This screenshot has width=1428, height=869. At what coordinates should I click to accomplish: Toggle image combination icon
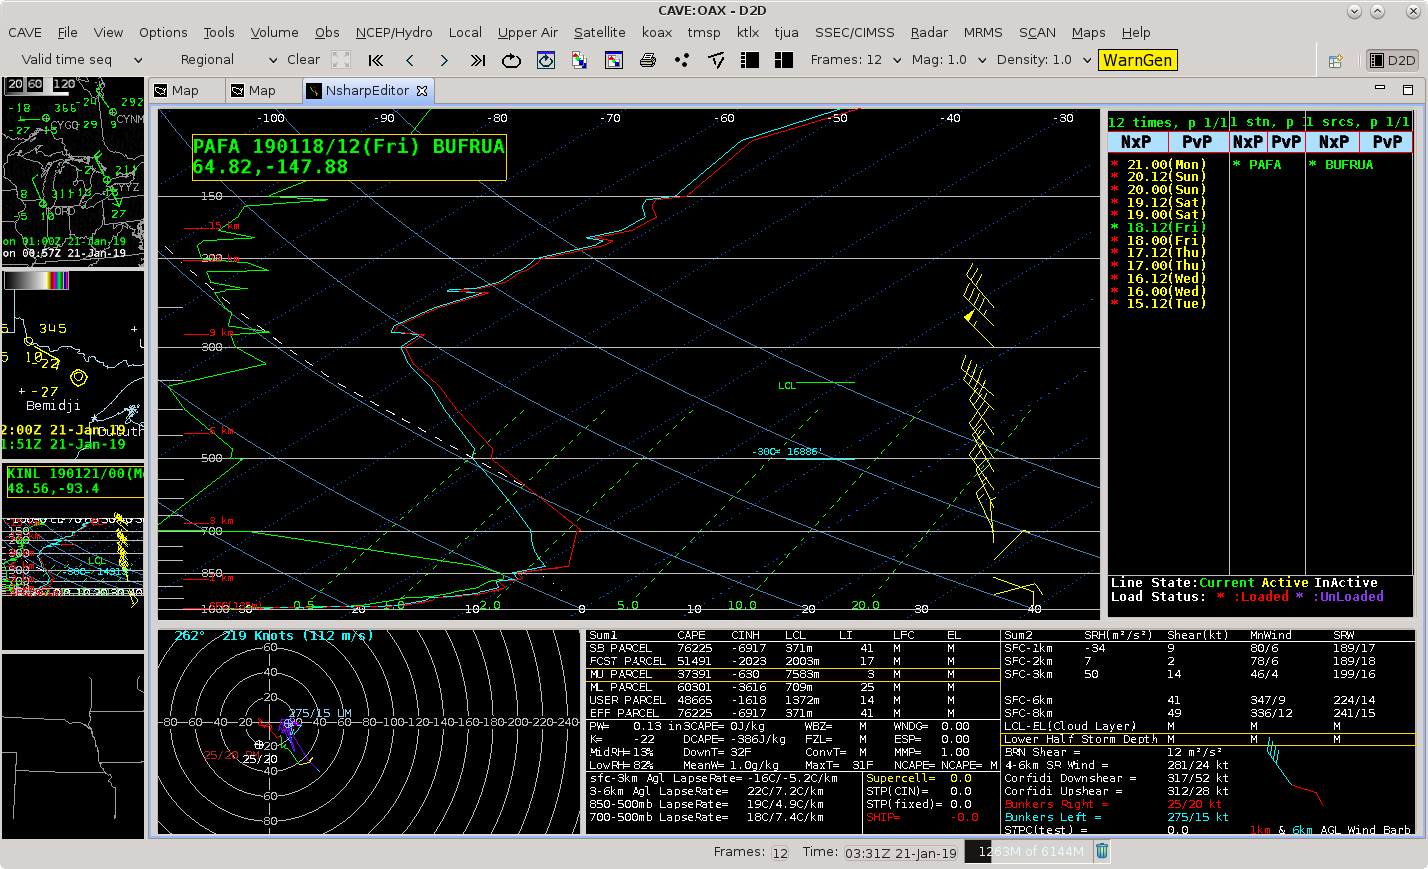(579, 60)
